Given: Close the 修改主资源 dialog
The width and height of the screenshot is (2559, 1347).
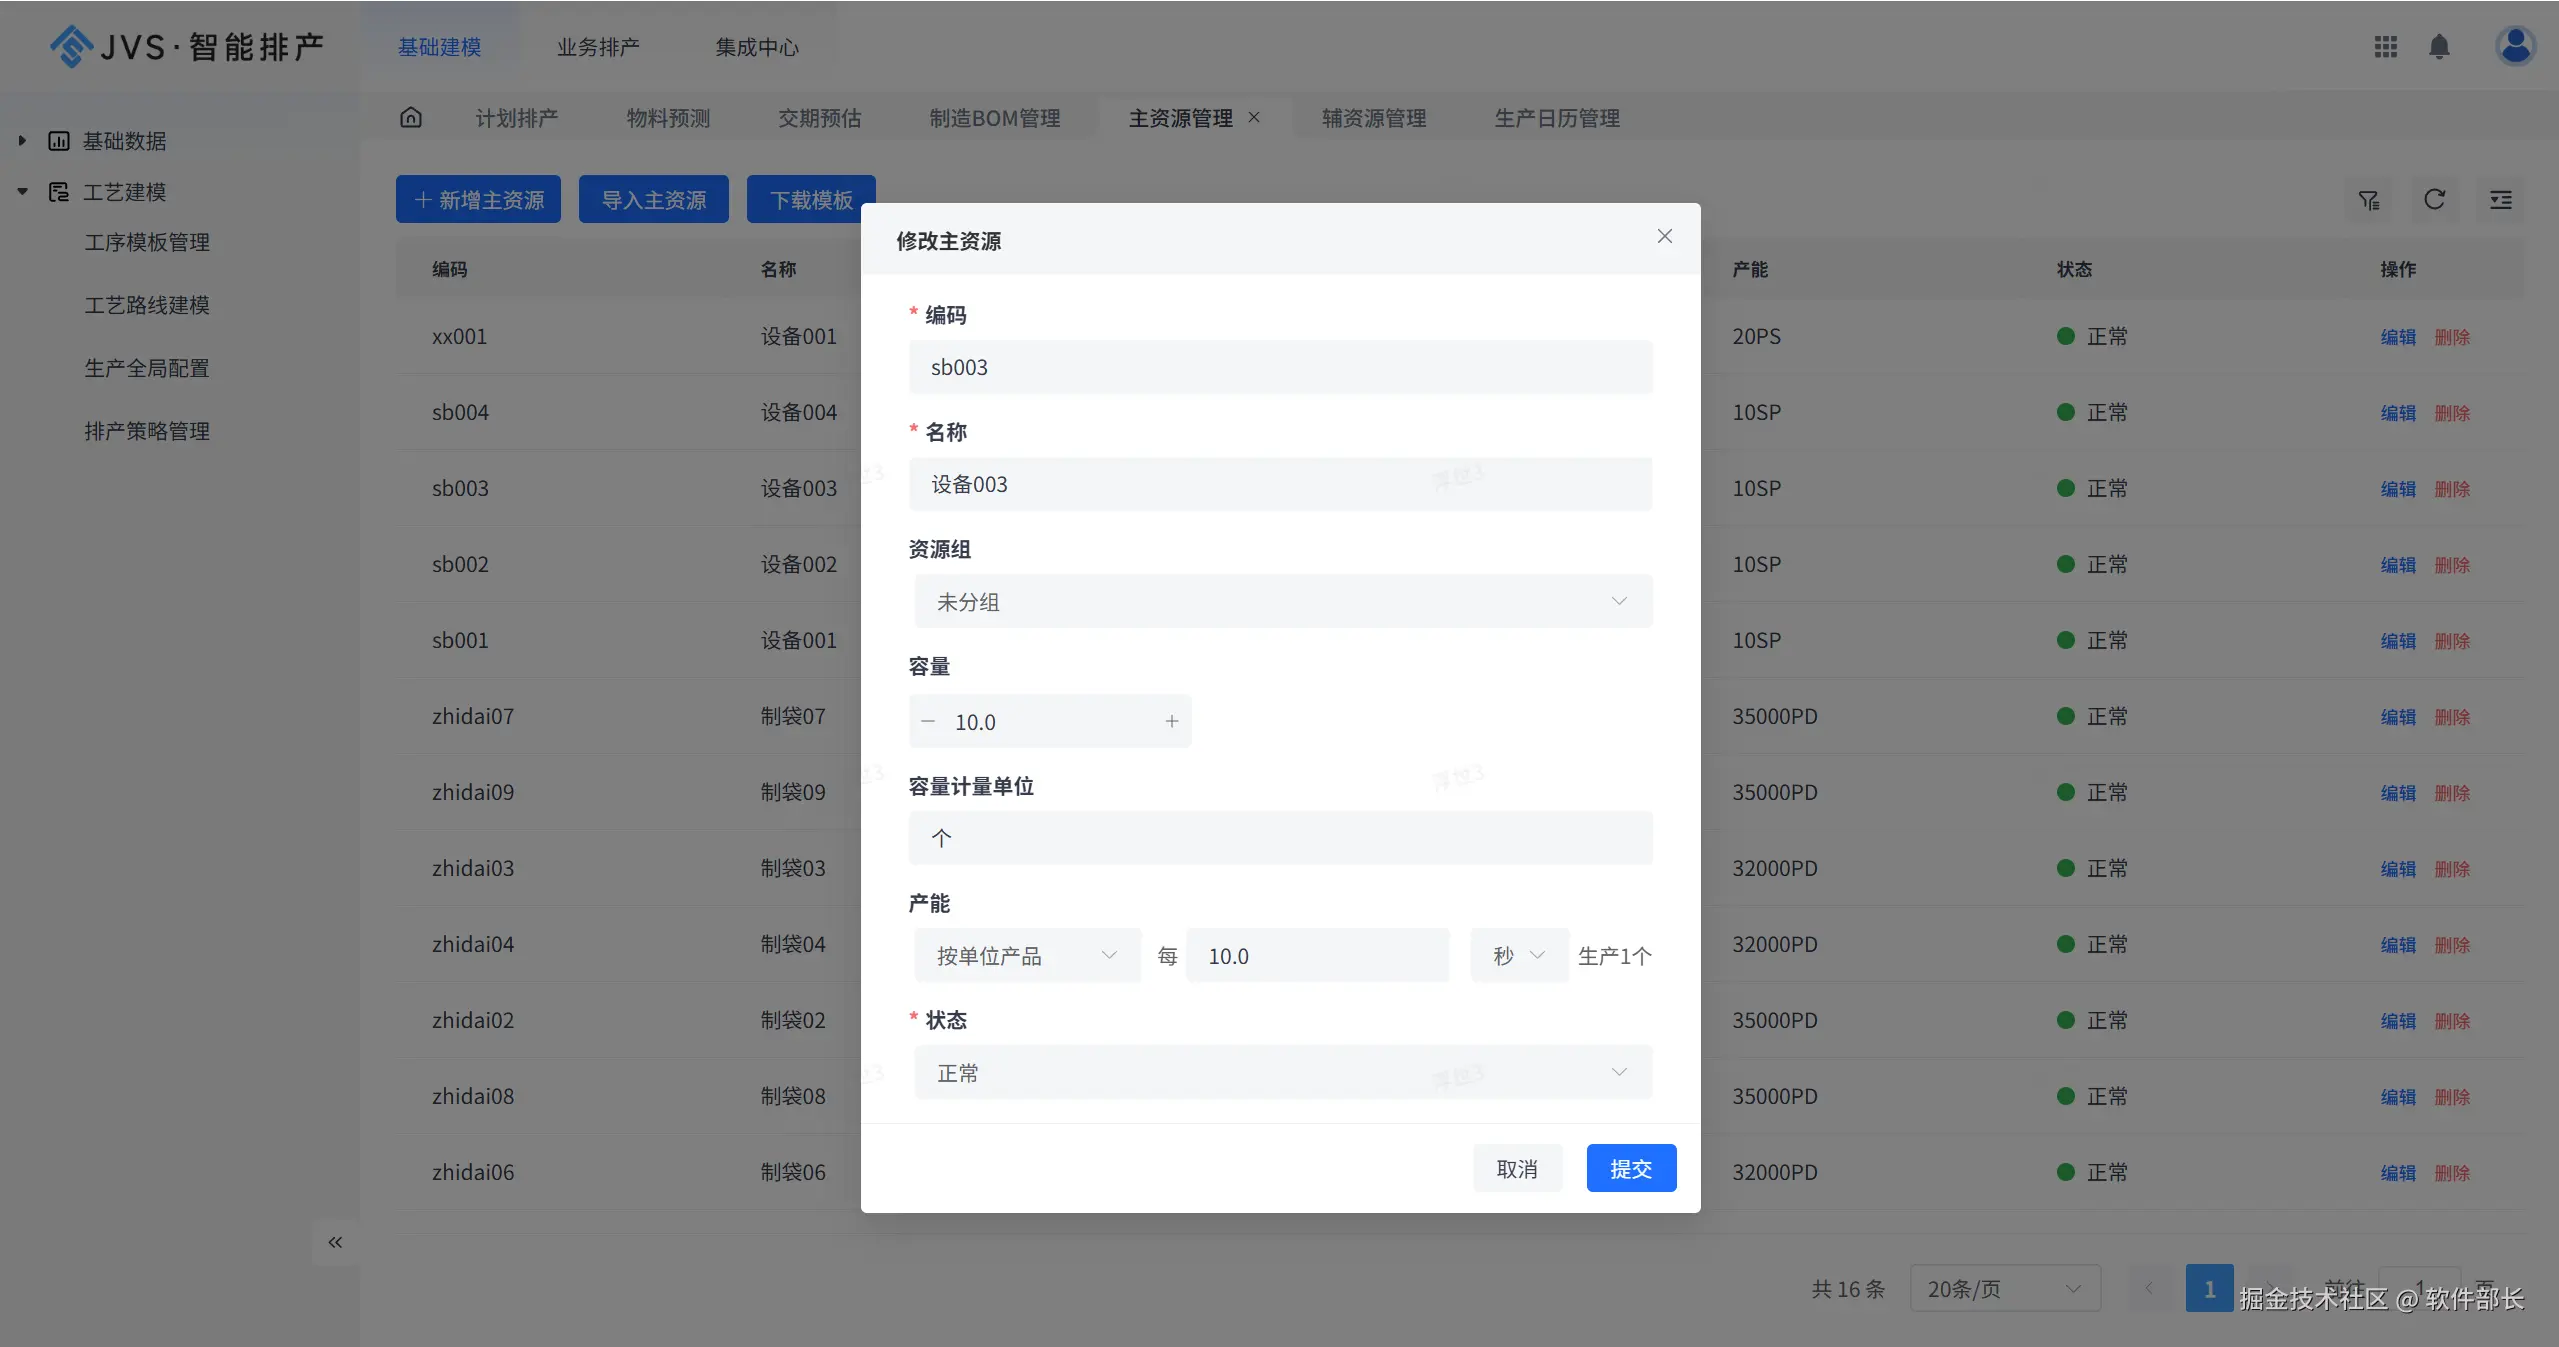Looking at the screenshot, I should (x=1664, y=236).
